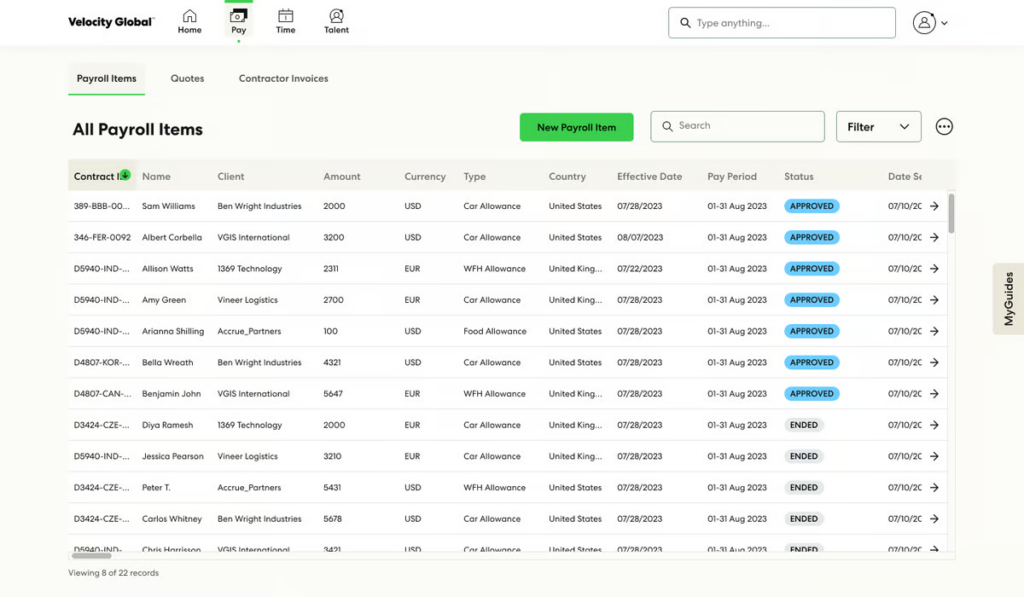The width and height of the screenshot is (1024, 597).
Task: Click the APPROVED badge for Sam Williams
Action: 812,206
